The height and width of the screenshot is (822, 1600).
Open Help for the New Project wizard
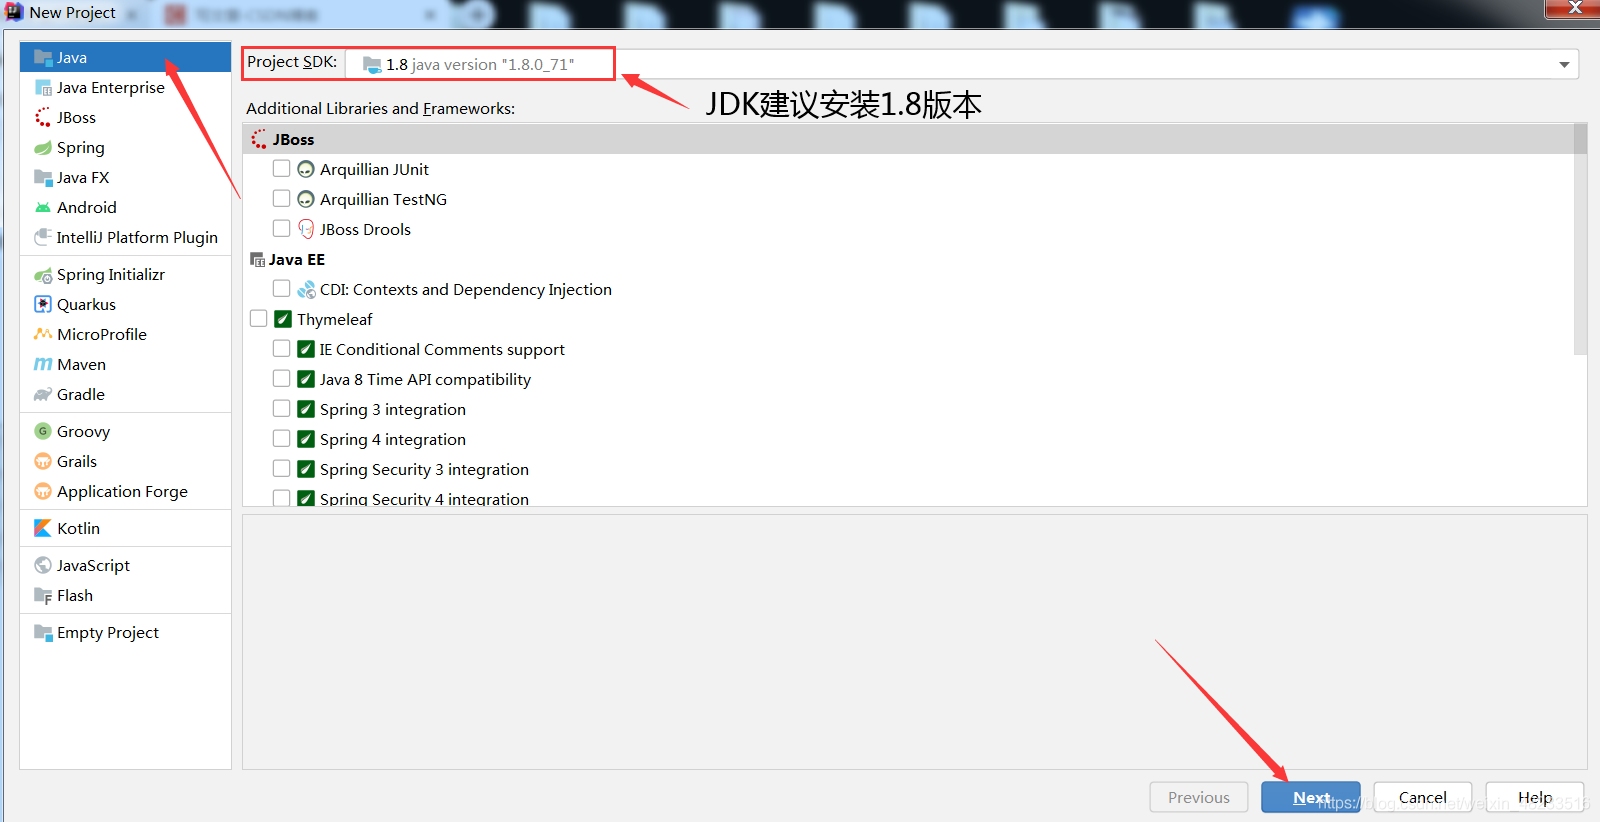click(x=1535, y=797)
